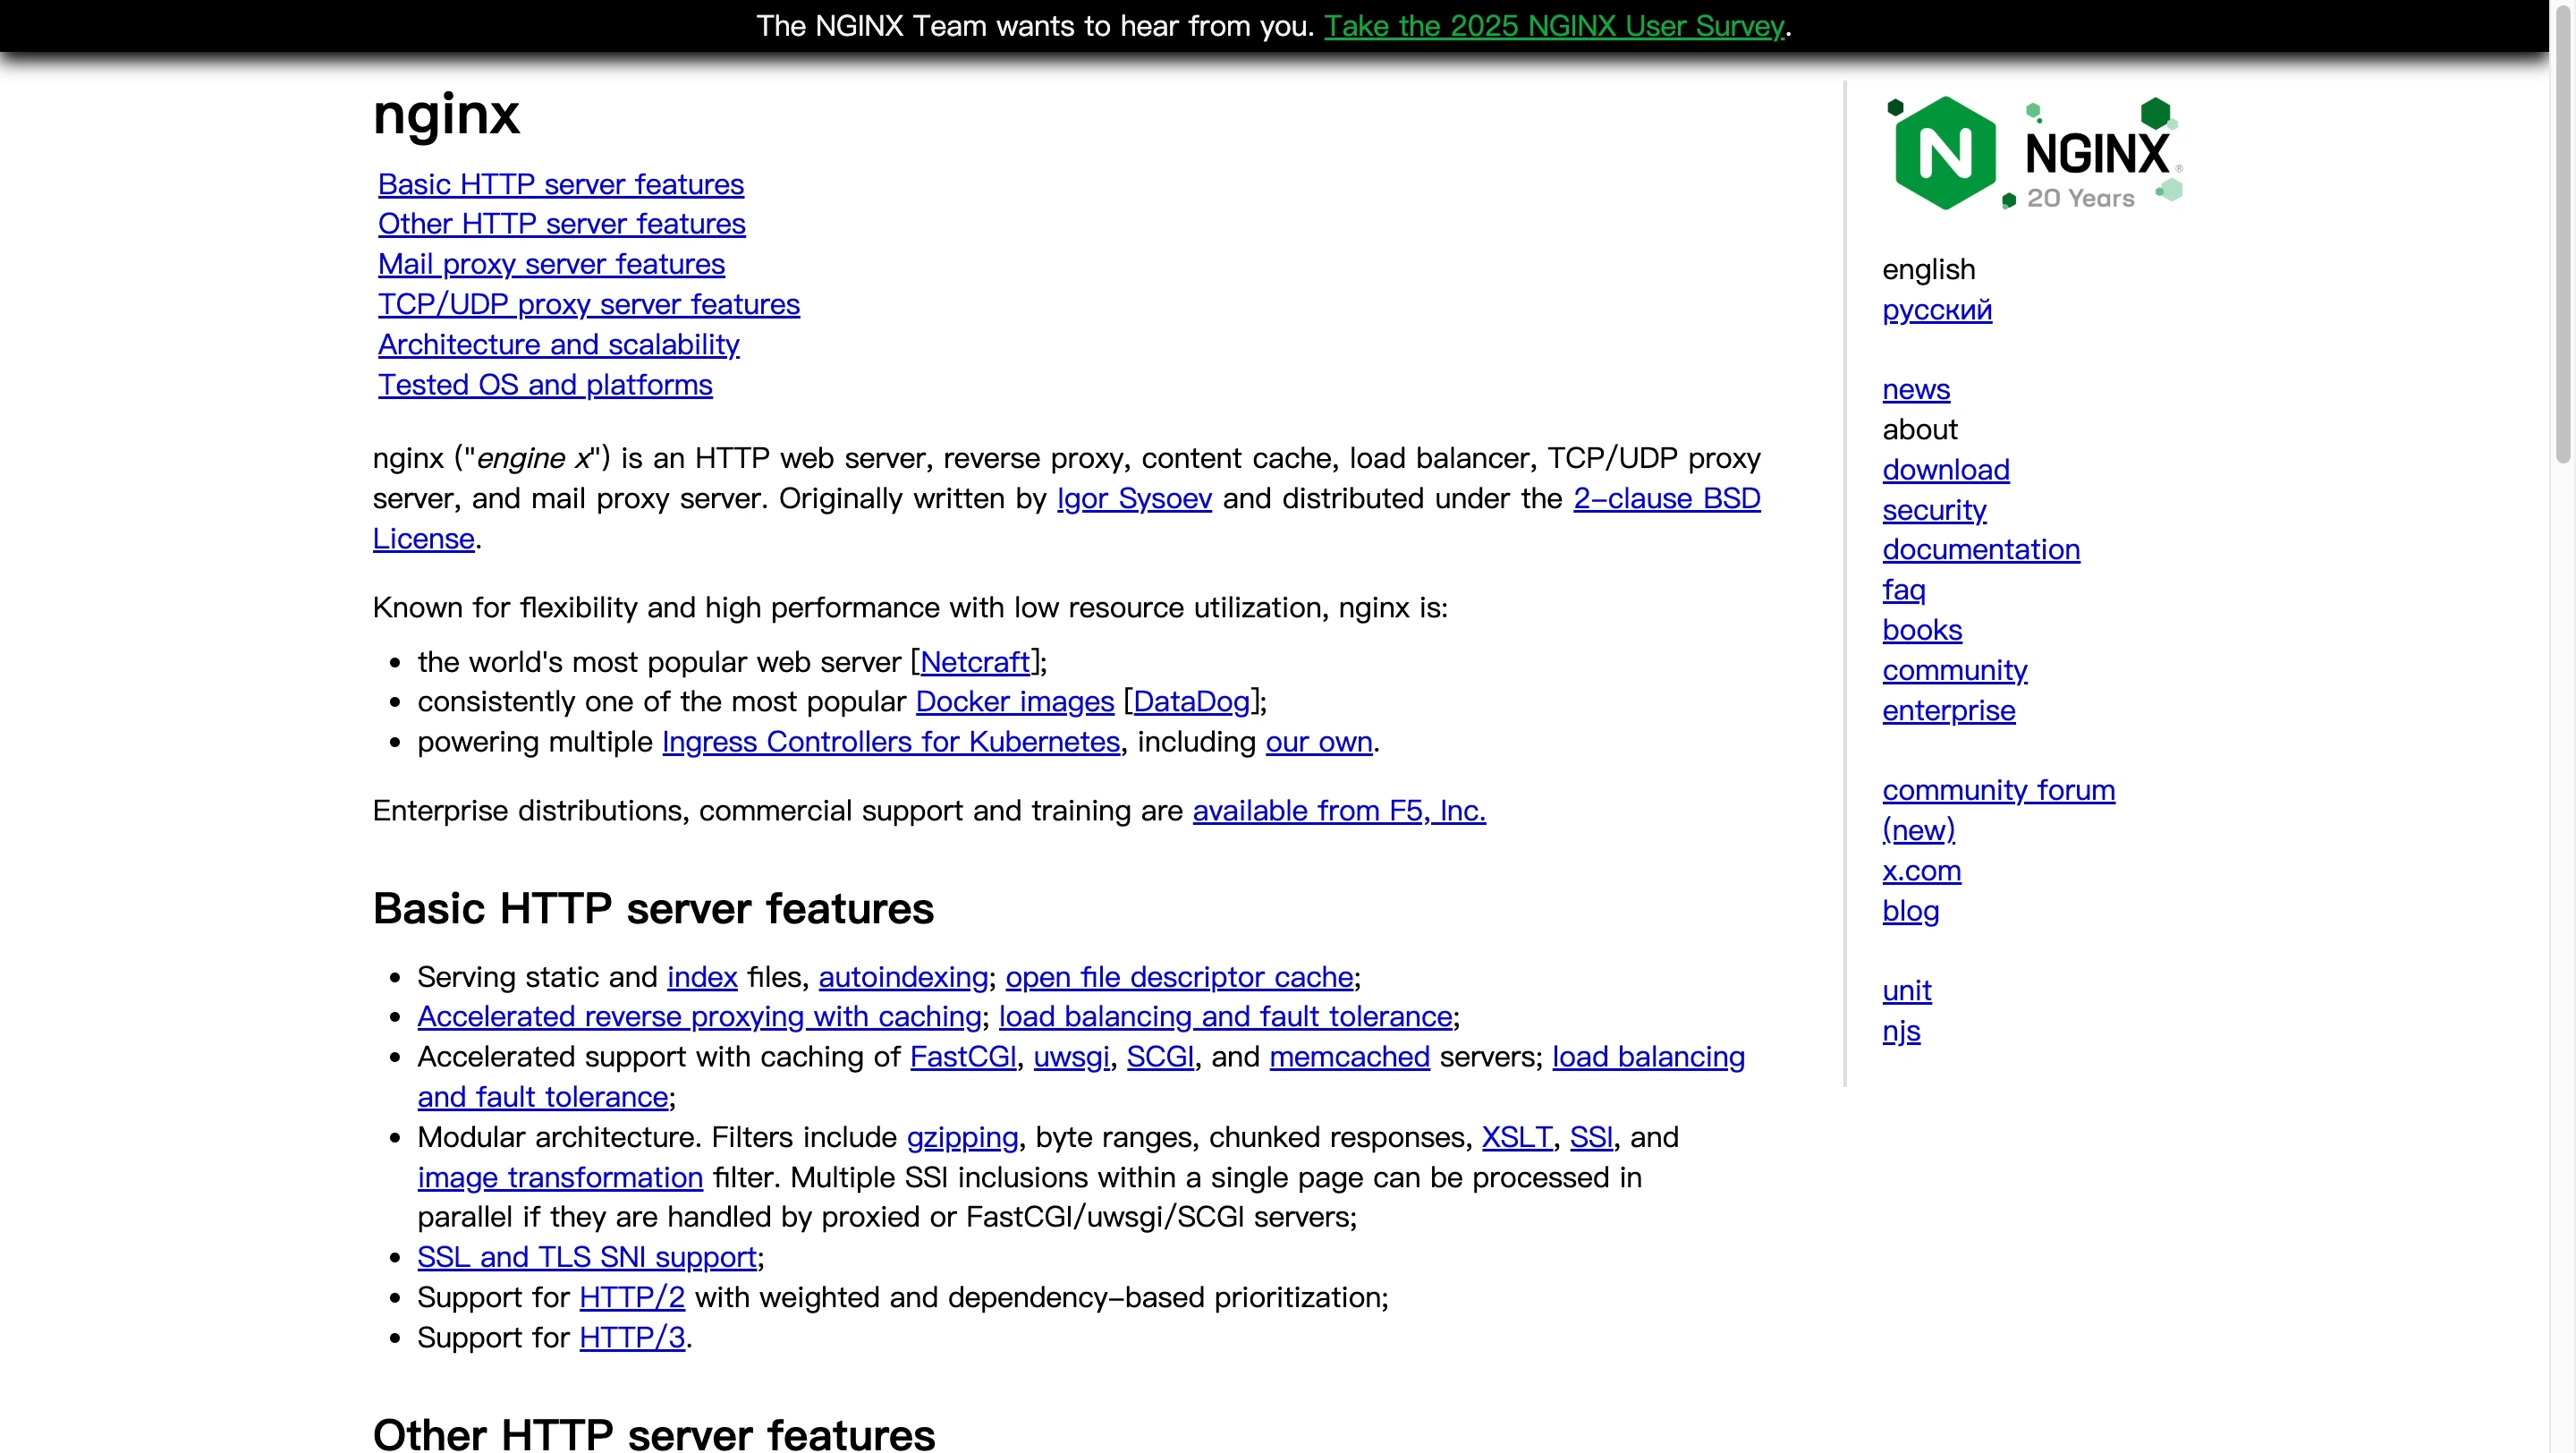Open Accelerated reverse proxying with caching

pyautogui.click(x=700, y=1017)
